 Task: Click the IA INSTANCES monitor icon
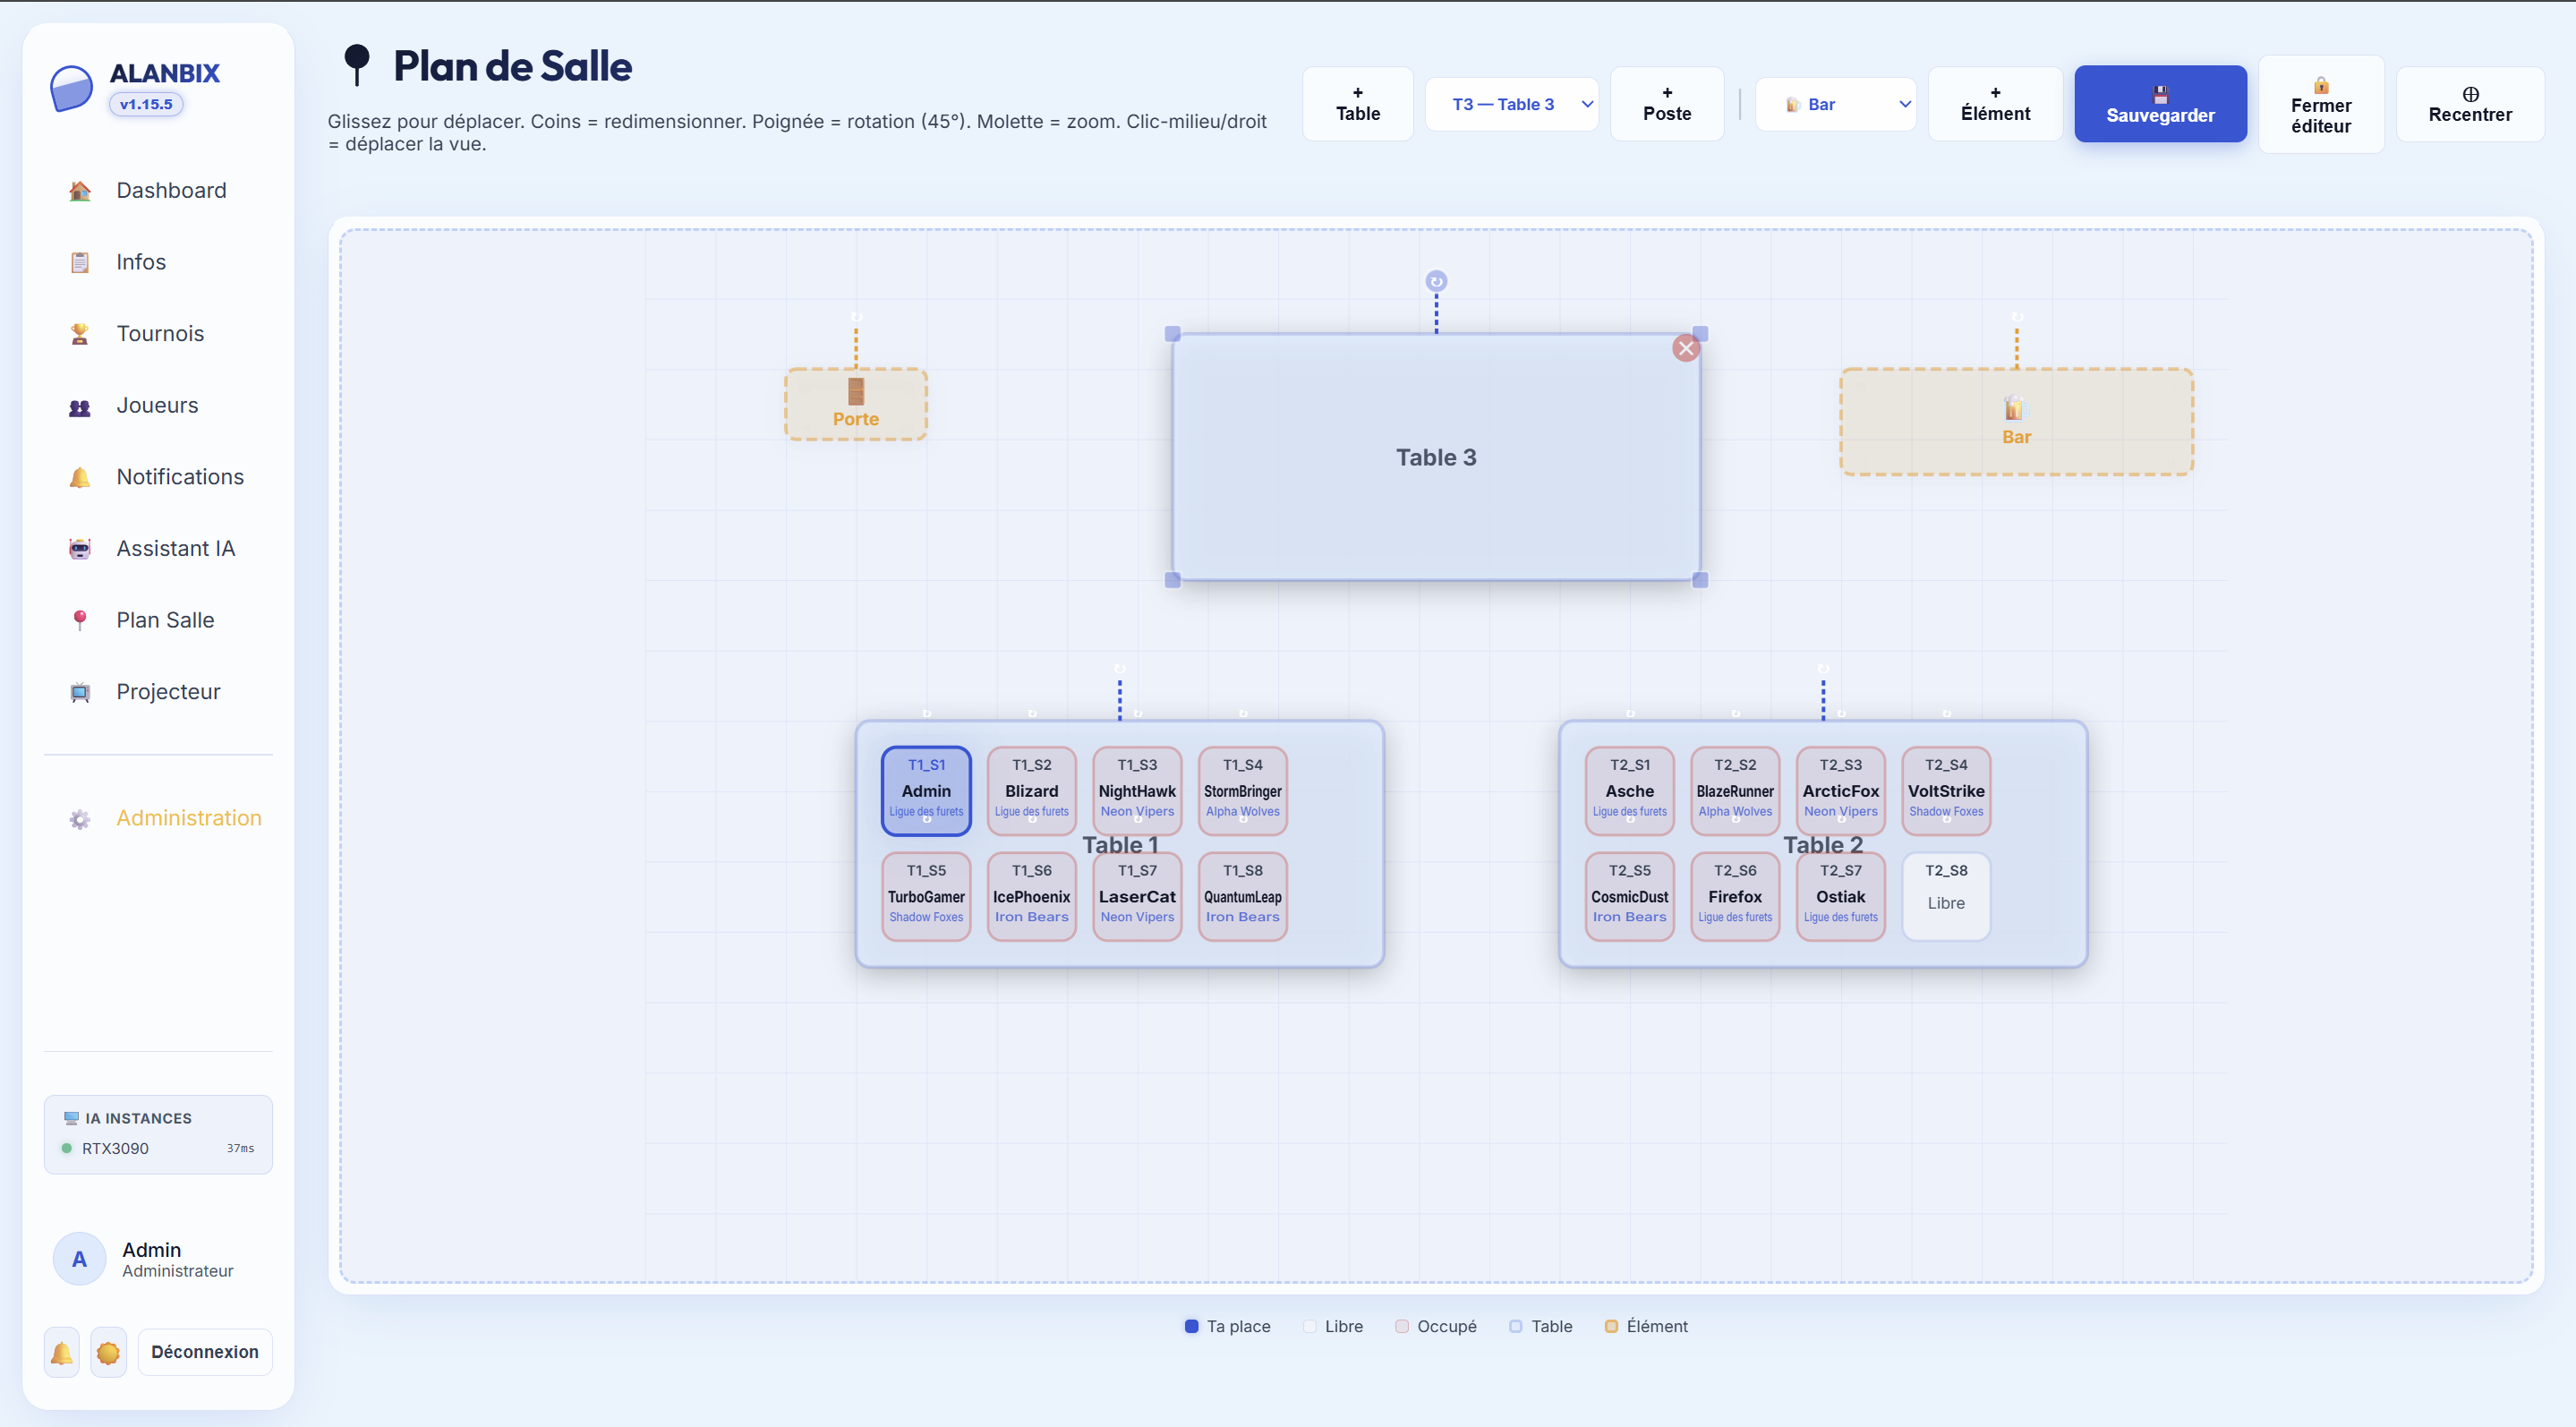pos(71,1118)
